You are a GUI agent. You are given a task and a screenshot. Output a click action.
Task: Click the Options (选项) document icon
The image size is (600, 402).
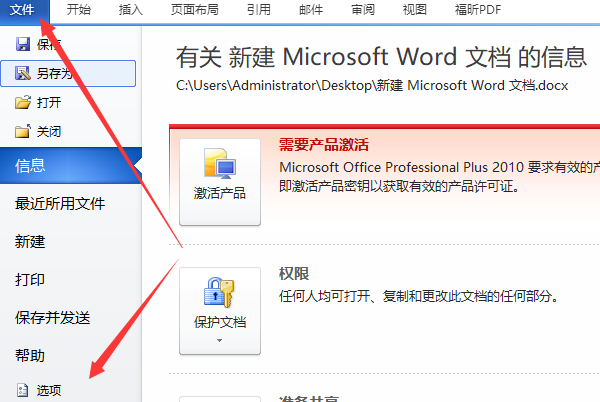[23, 390]
